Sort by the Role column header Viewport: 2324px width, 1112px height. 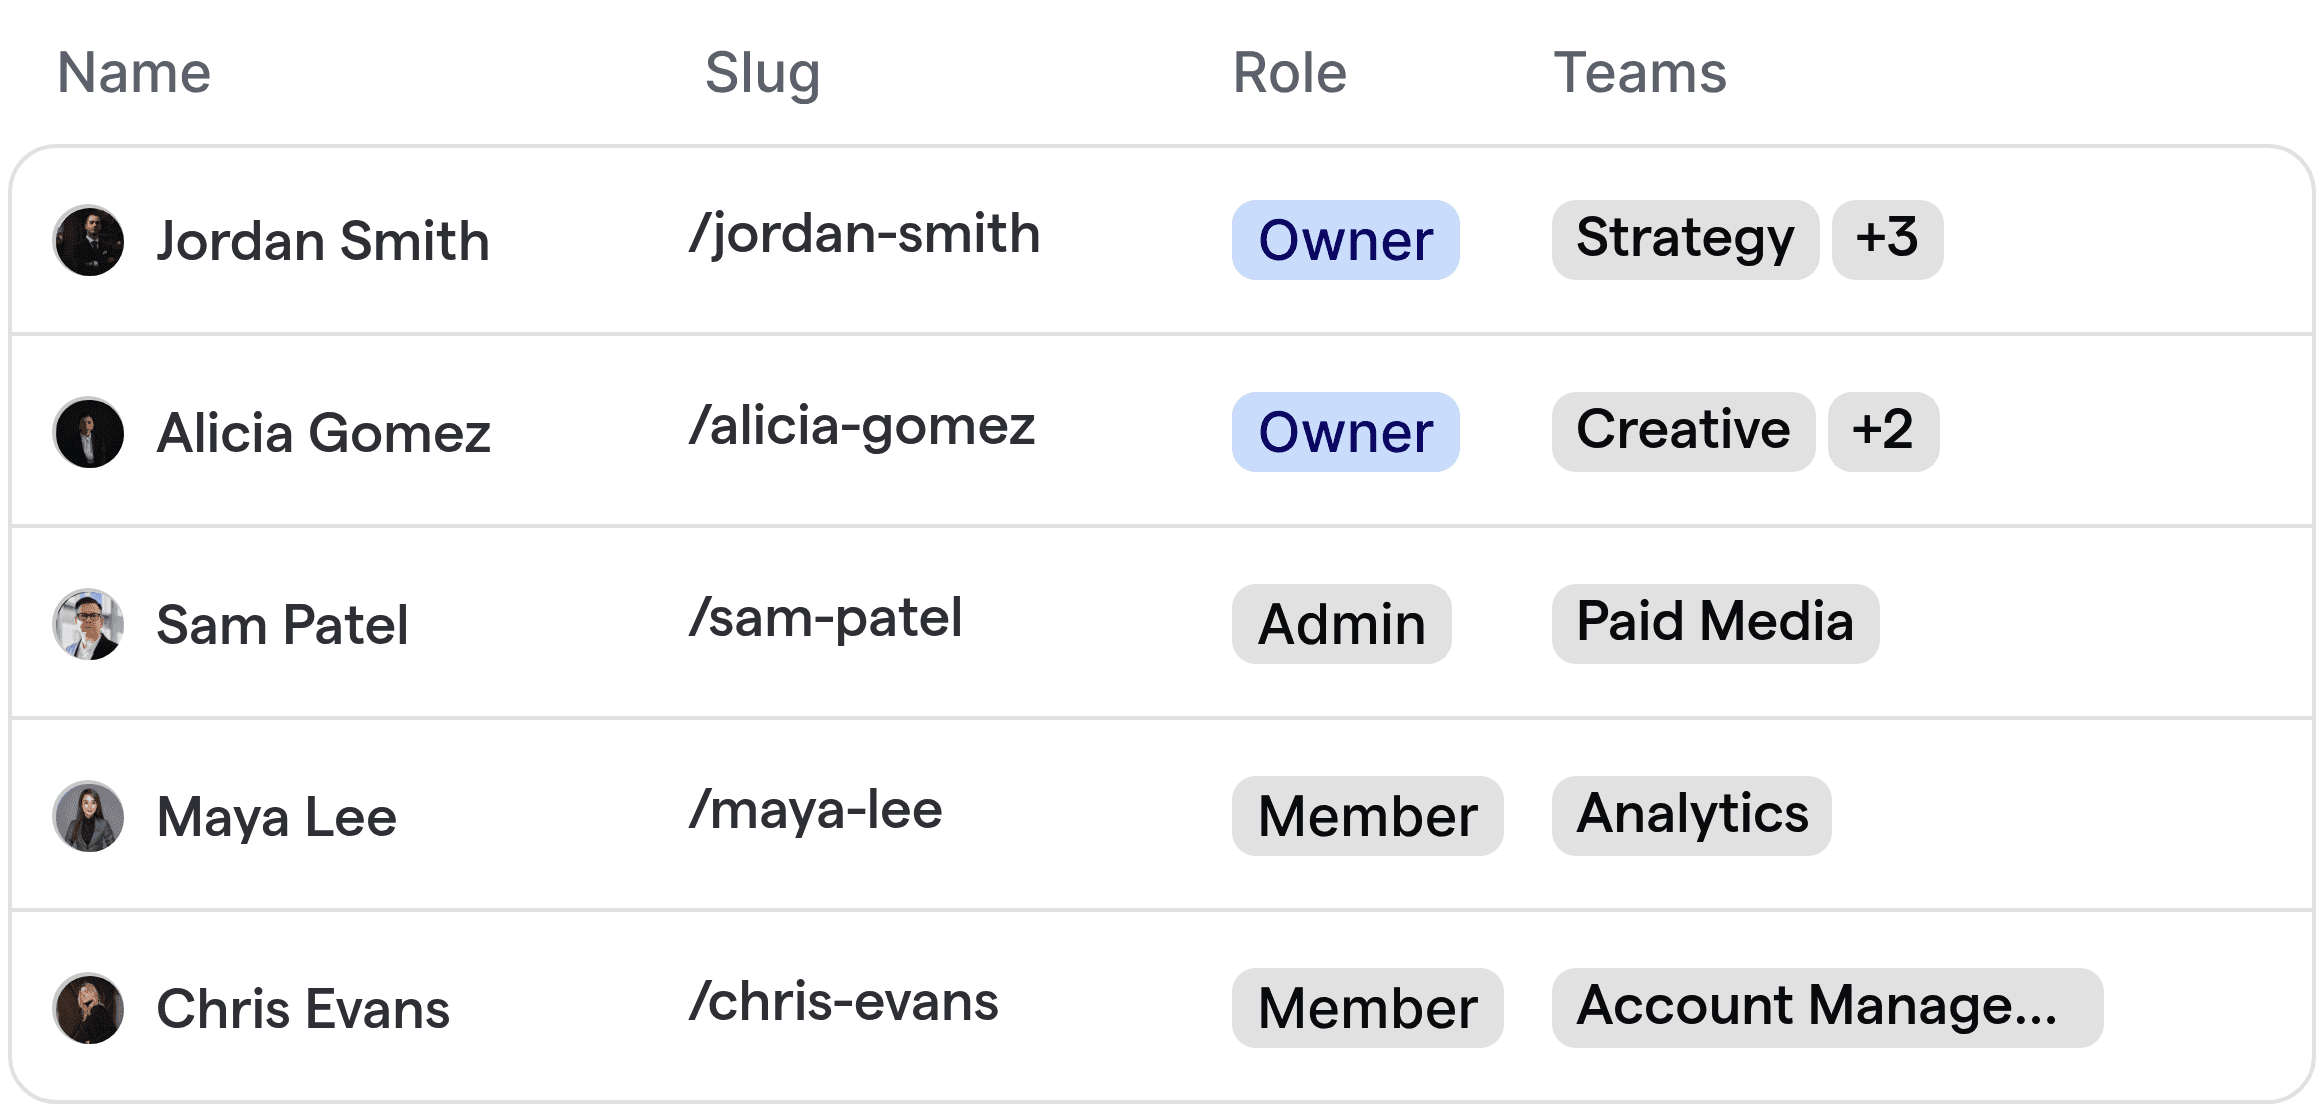[1289, 72]
